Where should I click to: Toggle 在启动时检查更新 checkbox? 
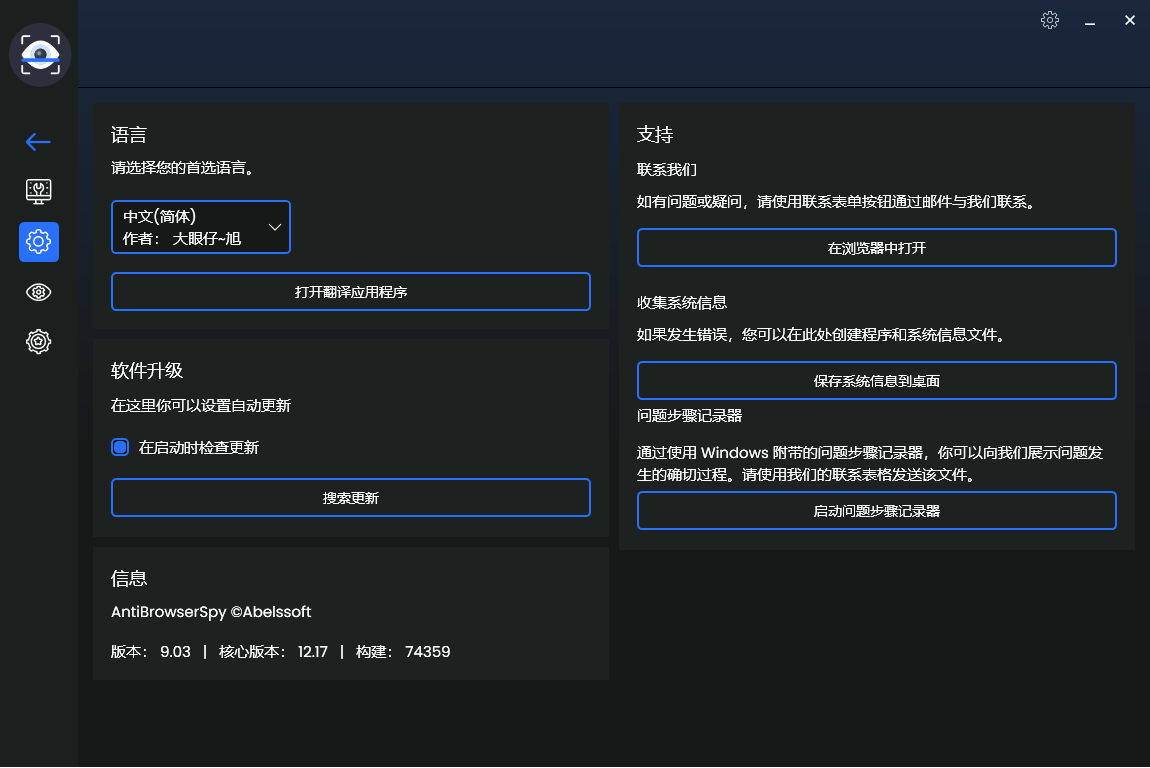[x=120, y=447]
